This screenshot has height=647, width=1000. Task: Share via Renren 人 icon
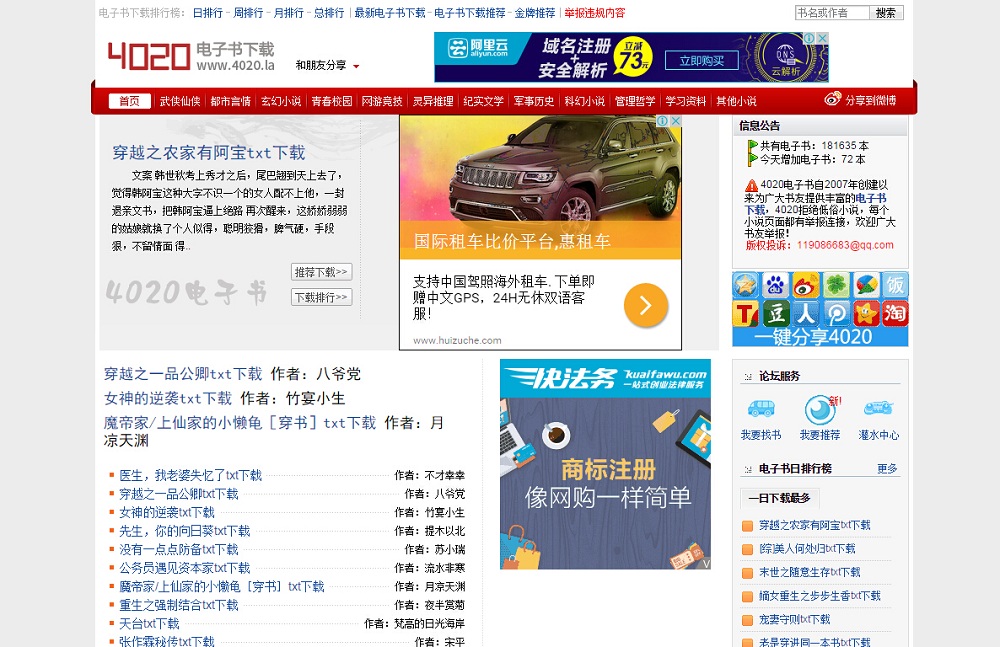click(x=805, y=313)
